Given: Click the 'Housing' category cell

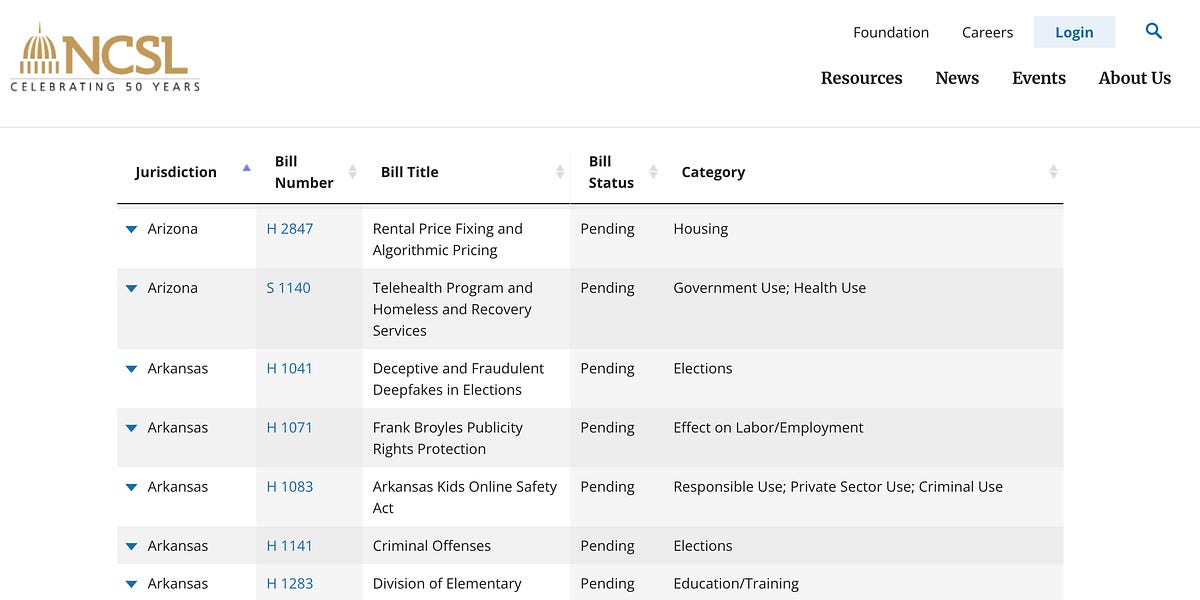Looking at the screenshot, I should [x=701, y=229].
